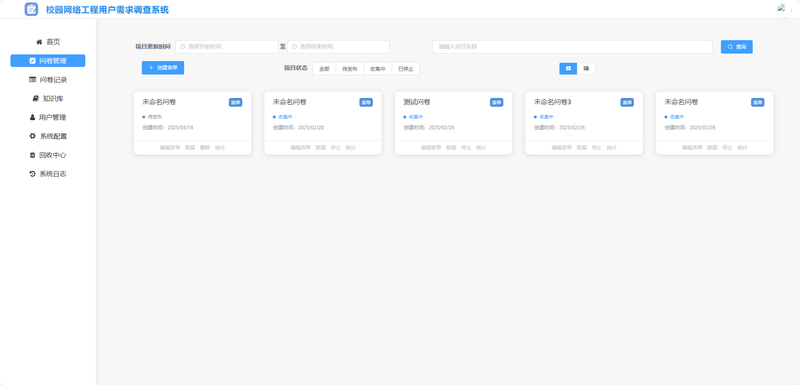Click the header title 校园网络工程用户需求调查系统

pyautogui.click(x=107, y=10)
